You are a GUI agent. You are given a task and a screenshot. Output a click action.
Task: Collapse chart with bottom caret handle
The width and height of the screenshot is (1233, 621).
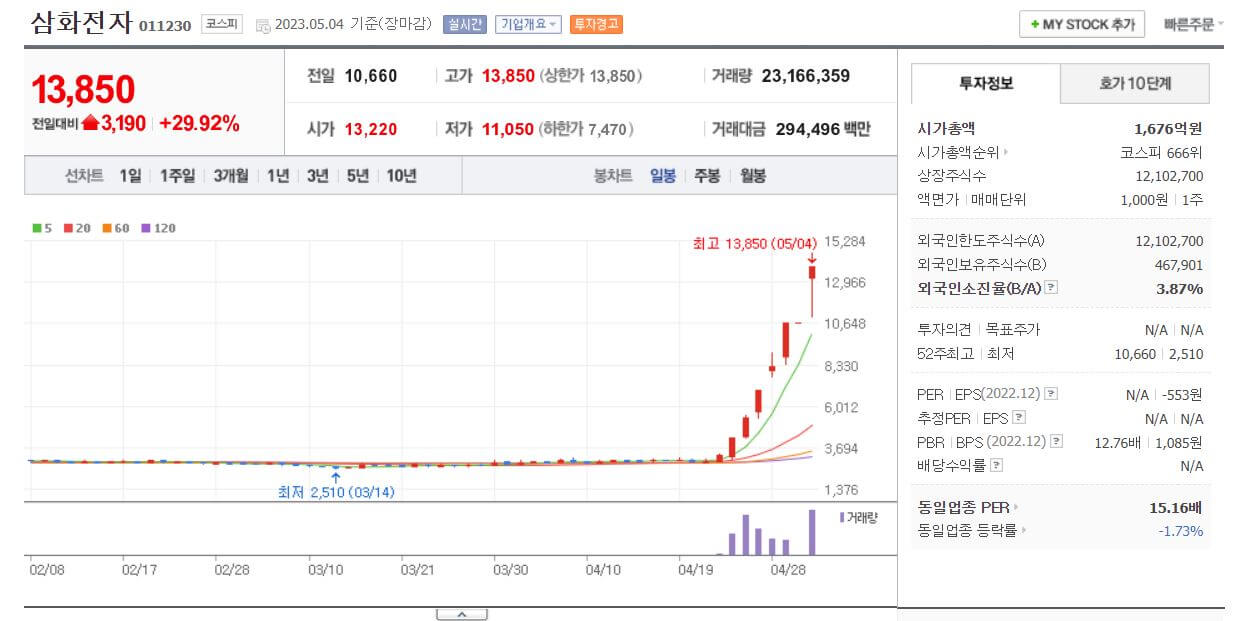click(461, 614)
